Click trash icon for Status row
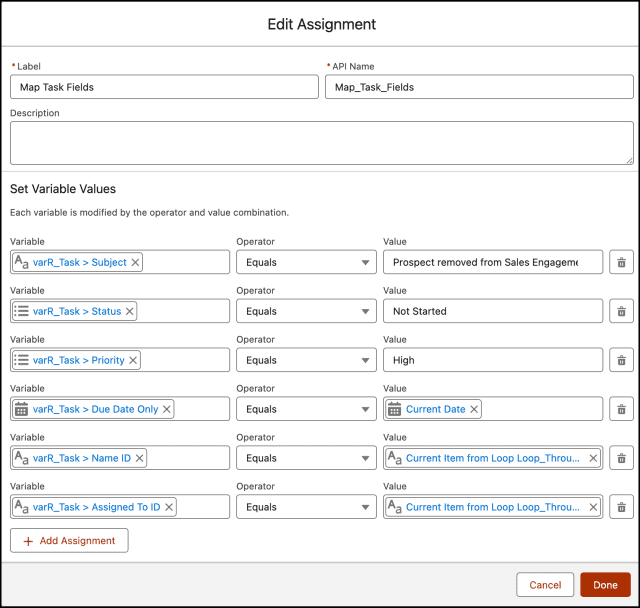Viewport: 640px width, 608px height. 621,311
